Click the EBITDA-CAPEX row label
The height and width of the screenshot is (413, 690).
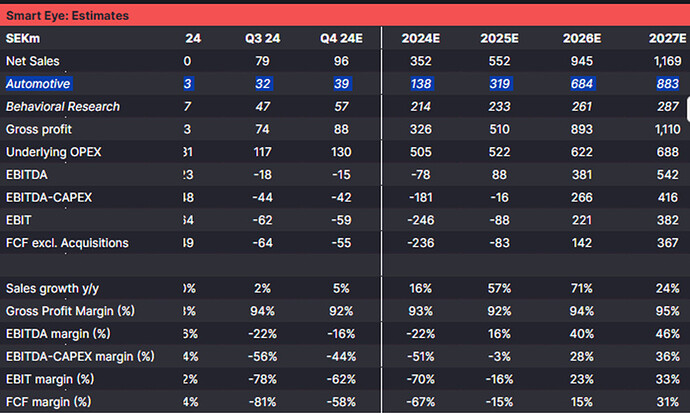tap(49, 197)
